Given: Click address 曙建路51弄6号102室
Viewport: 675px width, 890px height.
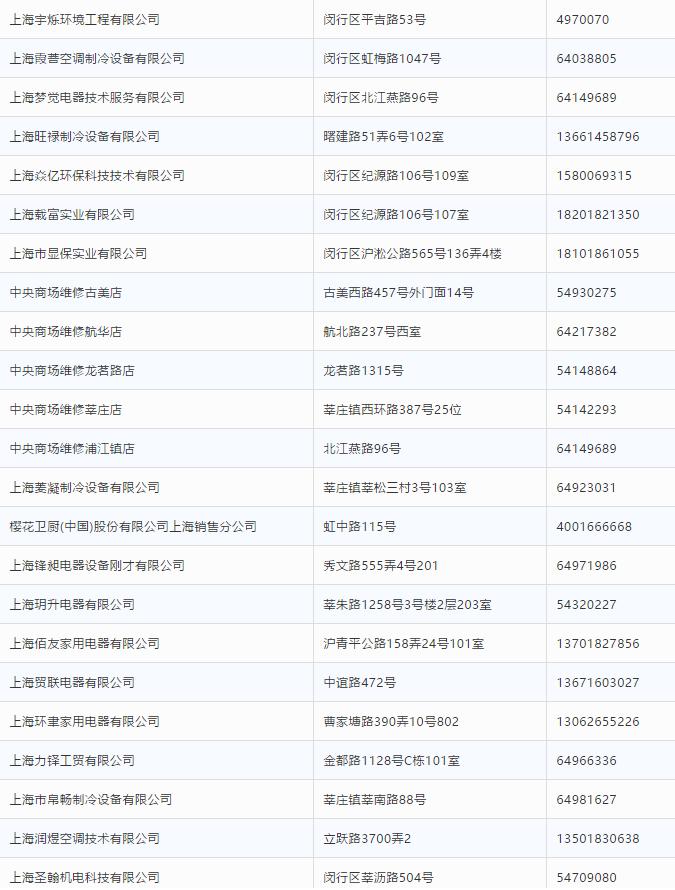Looking at the screenshot, I should [x=384, y=137].
